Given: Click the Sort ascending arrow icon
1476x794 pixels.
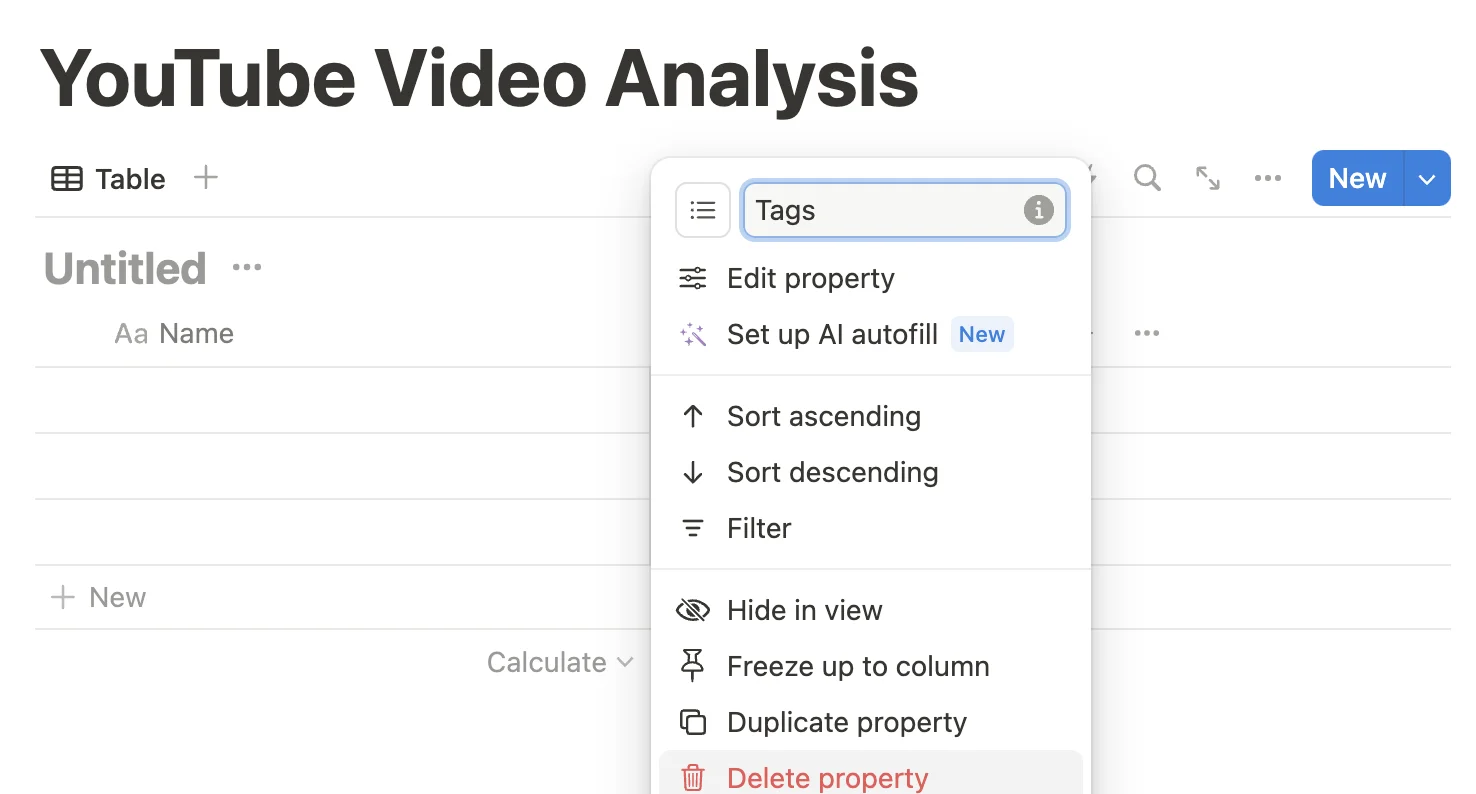Looking at the screenshot, I should [x=693, y=416].
